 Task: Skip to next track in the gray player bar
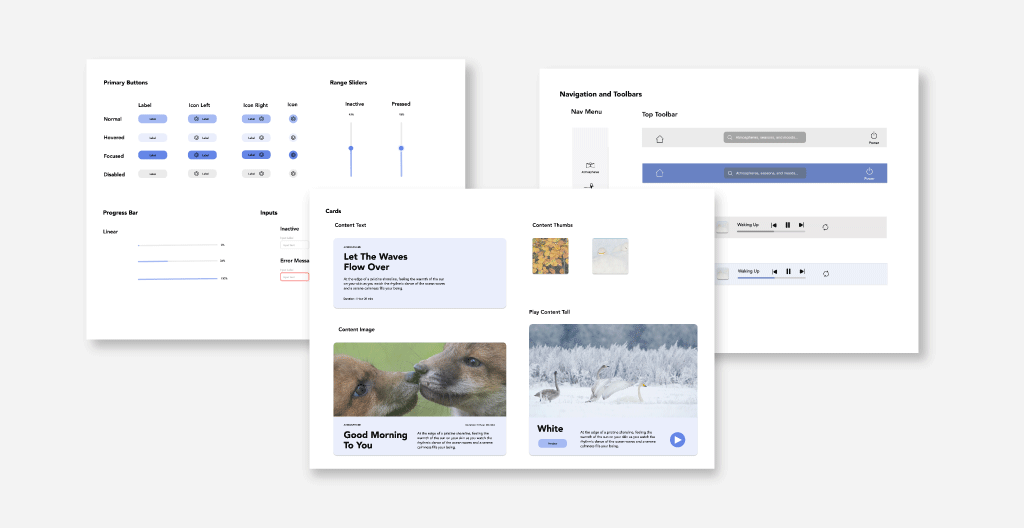click(801, 226)
